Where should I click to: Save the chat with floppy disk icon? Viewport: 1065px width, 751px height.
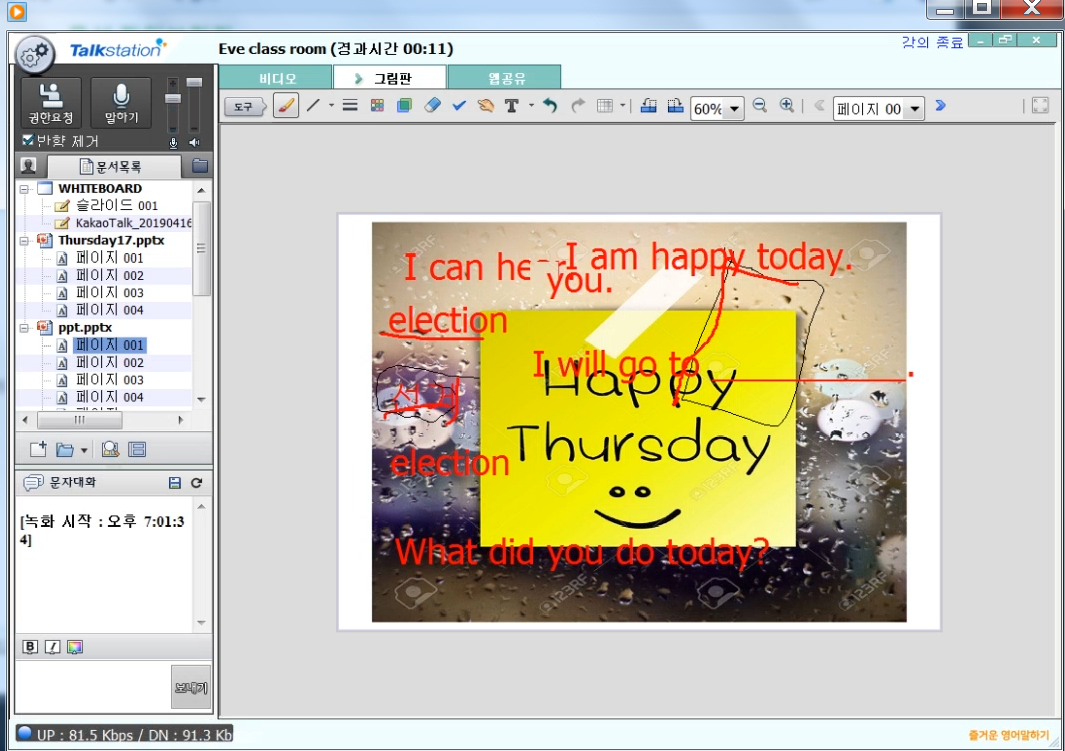click(175, 483)
